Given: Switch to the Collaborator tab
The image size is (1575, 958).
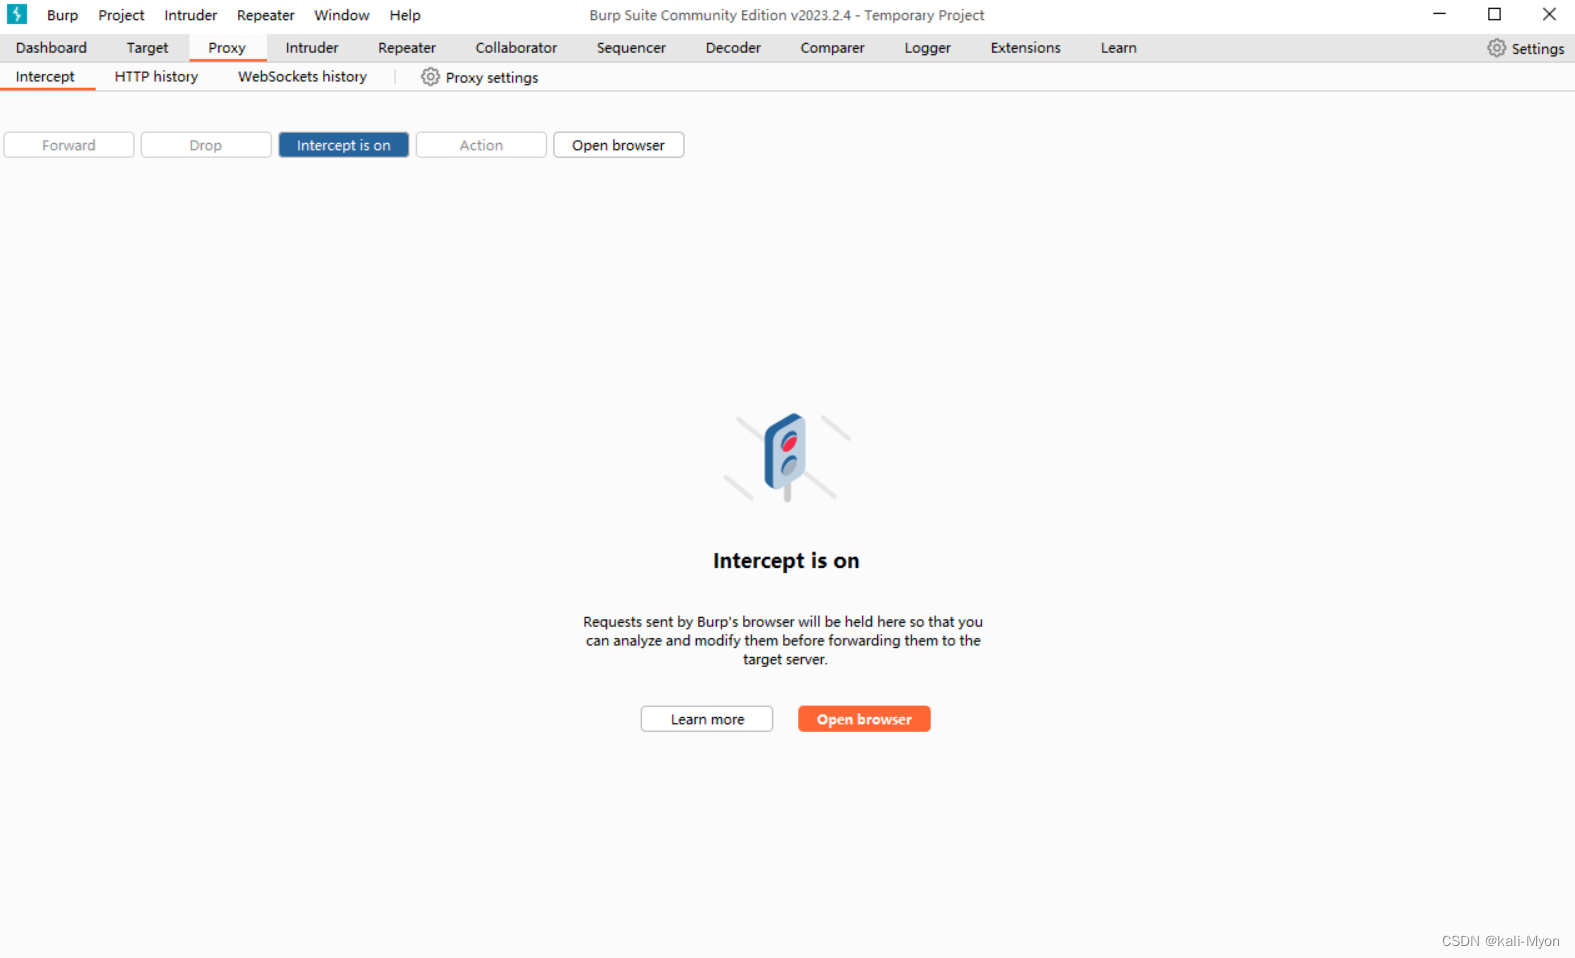Looking at the screenshot, I should tap(516, 48).
